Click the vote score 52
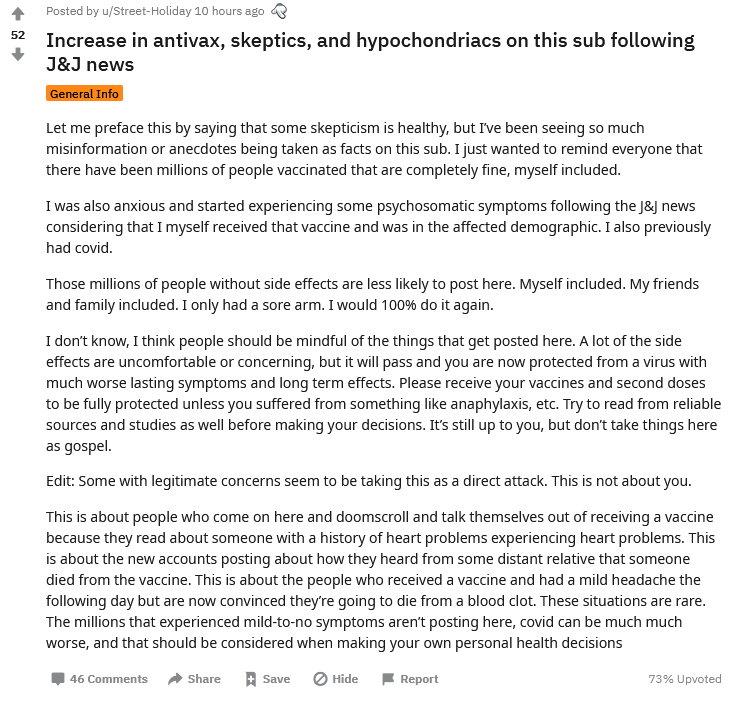 [x=18, y=35]
